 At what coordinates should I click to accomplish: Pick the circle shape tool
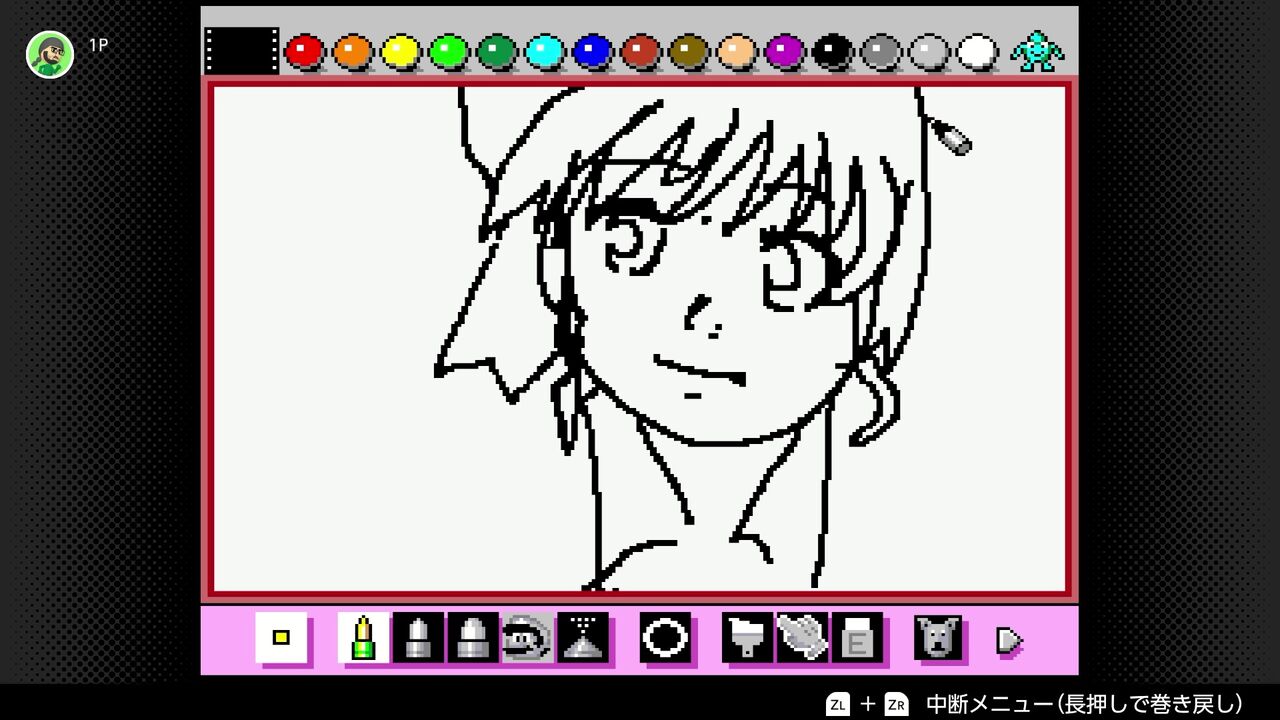point(665,637)
